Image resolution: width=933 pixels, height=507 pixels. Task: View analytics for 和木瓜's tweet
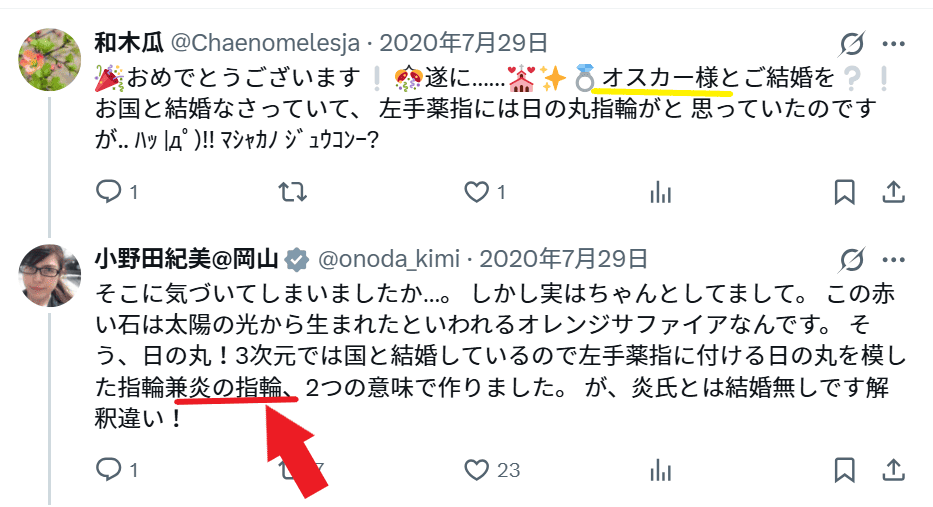click(660, 192)
